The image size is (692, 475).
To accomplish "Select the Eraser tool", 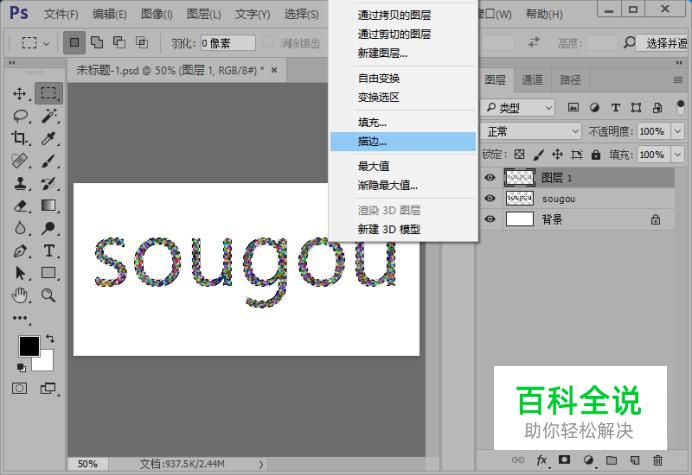I will [19, 206].
